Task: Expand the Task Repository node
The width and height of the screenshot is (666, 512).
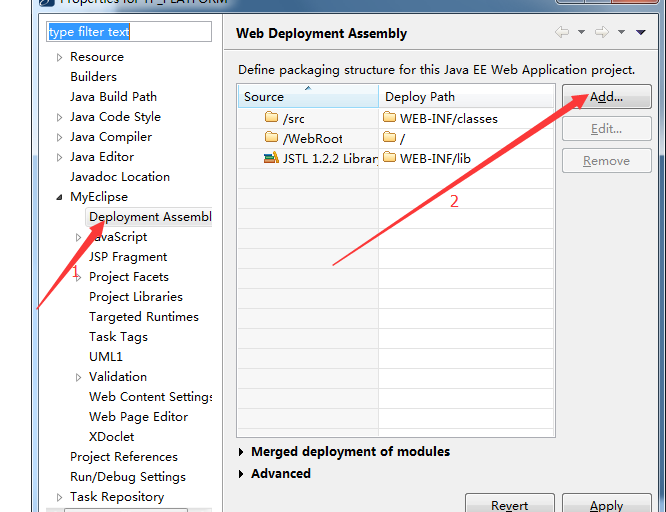Action: tap(59, 497)
